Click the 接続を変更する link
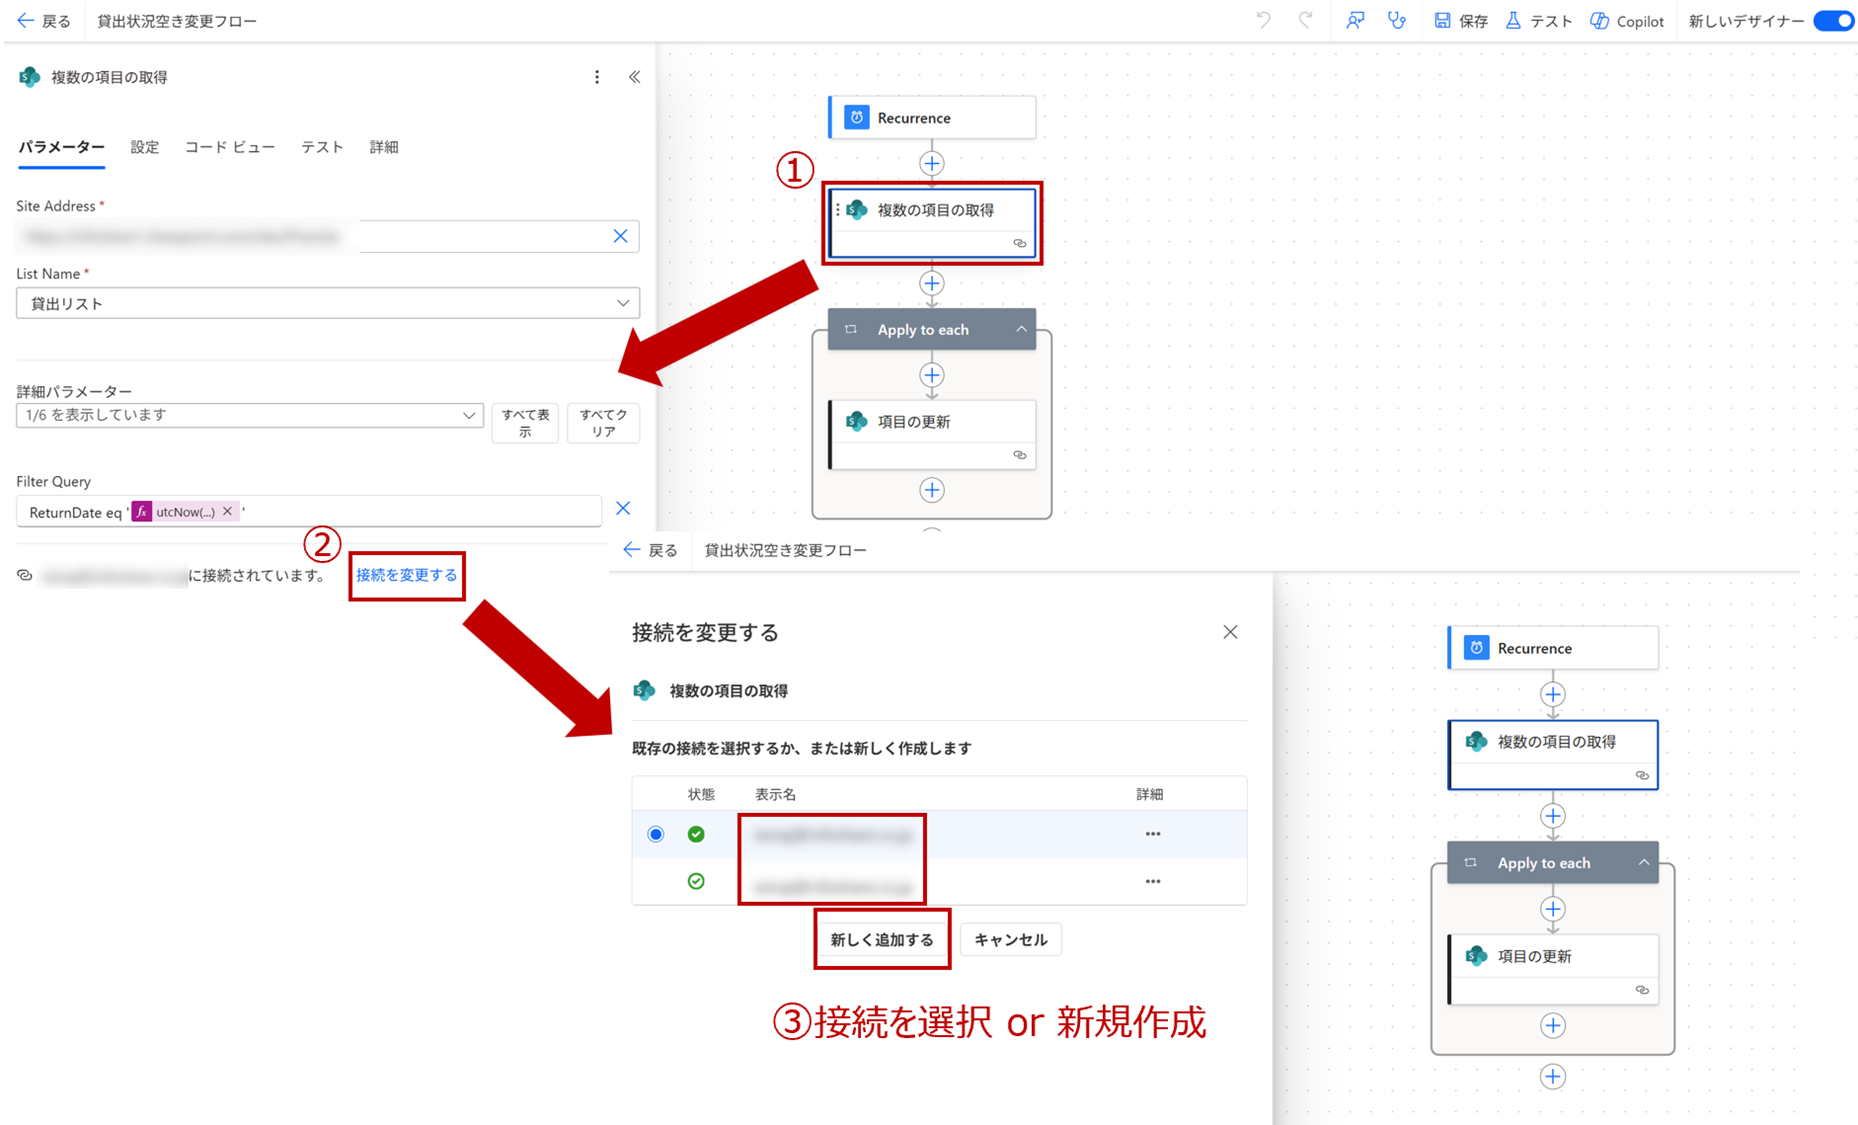This screenshot has width=1858, height=1125. [x=406, y=575]
